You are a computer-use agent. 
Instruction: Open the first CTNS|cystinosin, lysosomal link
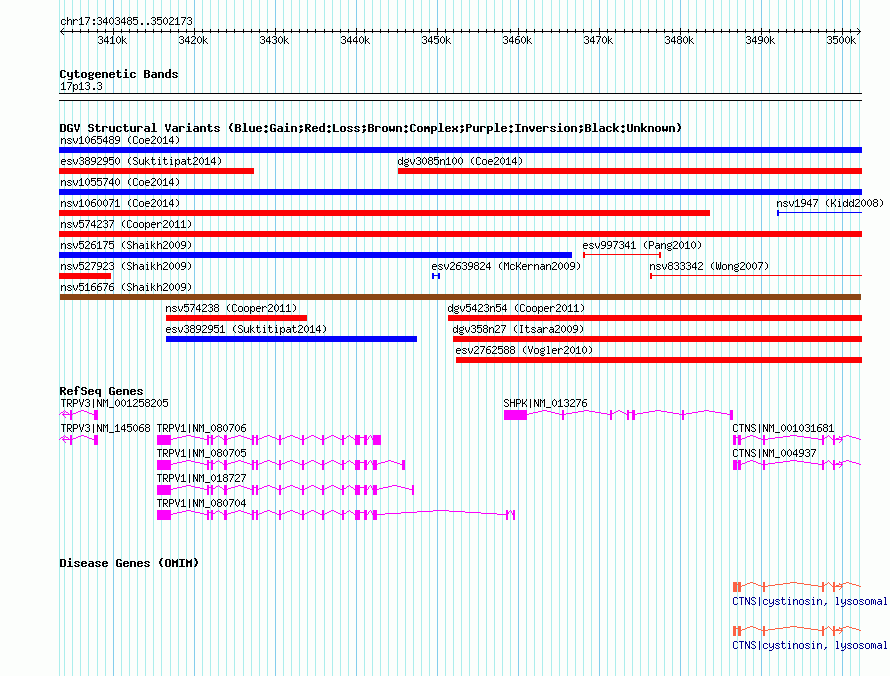pos(809,601)
